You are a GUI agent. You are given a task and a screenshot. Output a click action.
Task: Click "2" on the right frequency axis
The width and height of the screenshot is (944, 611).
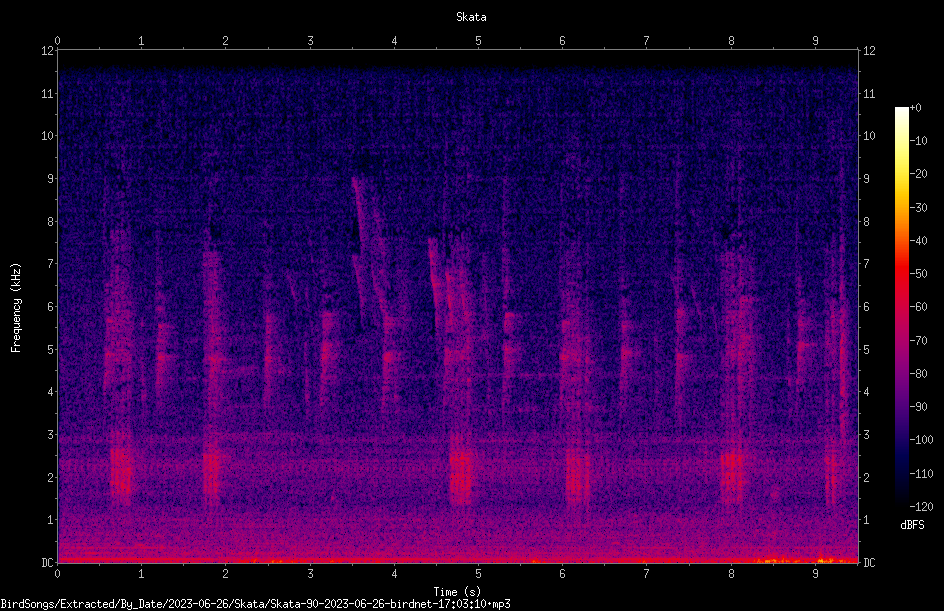click(866, 477)
